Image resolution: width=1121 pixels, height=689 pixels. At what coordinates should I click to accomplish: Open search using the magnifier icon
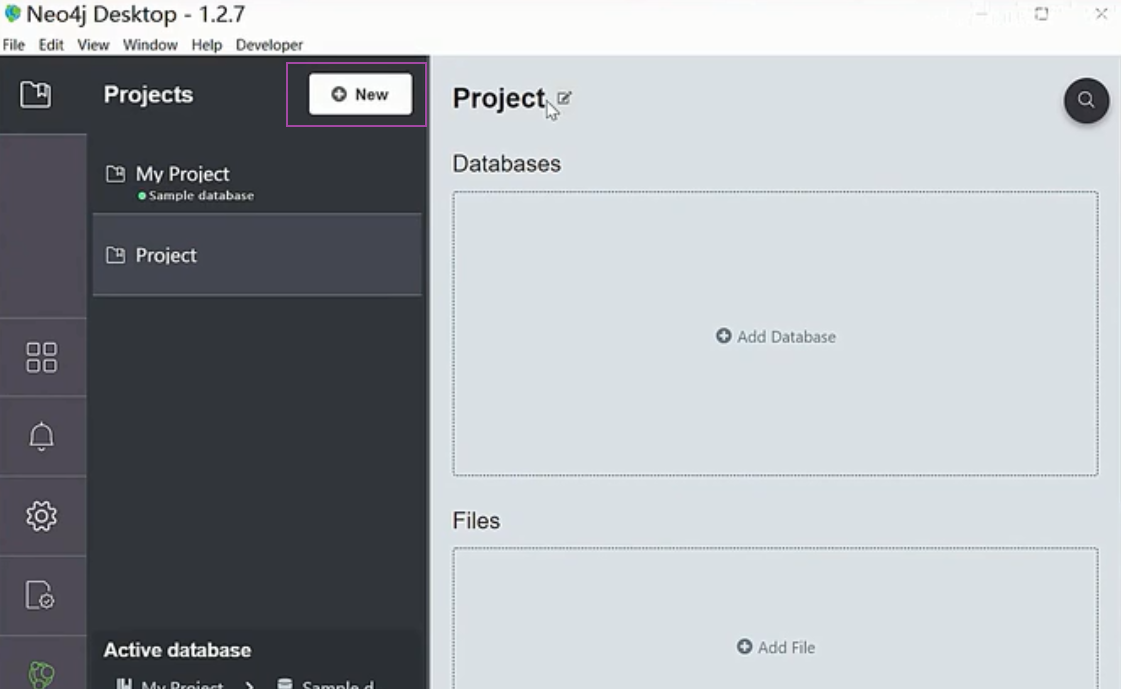(x=1086, y=101)
